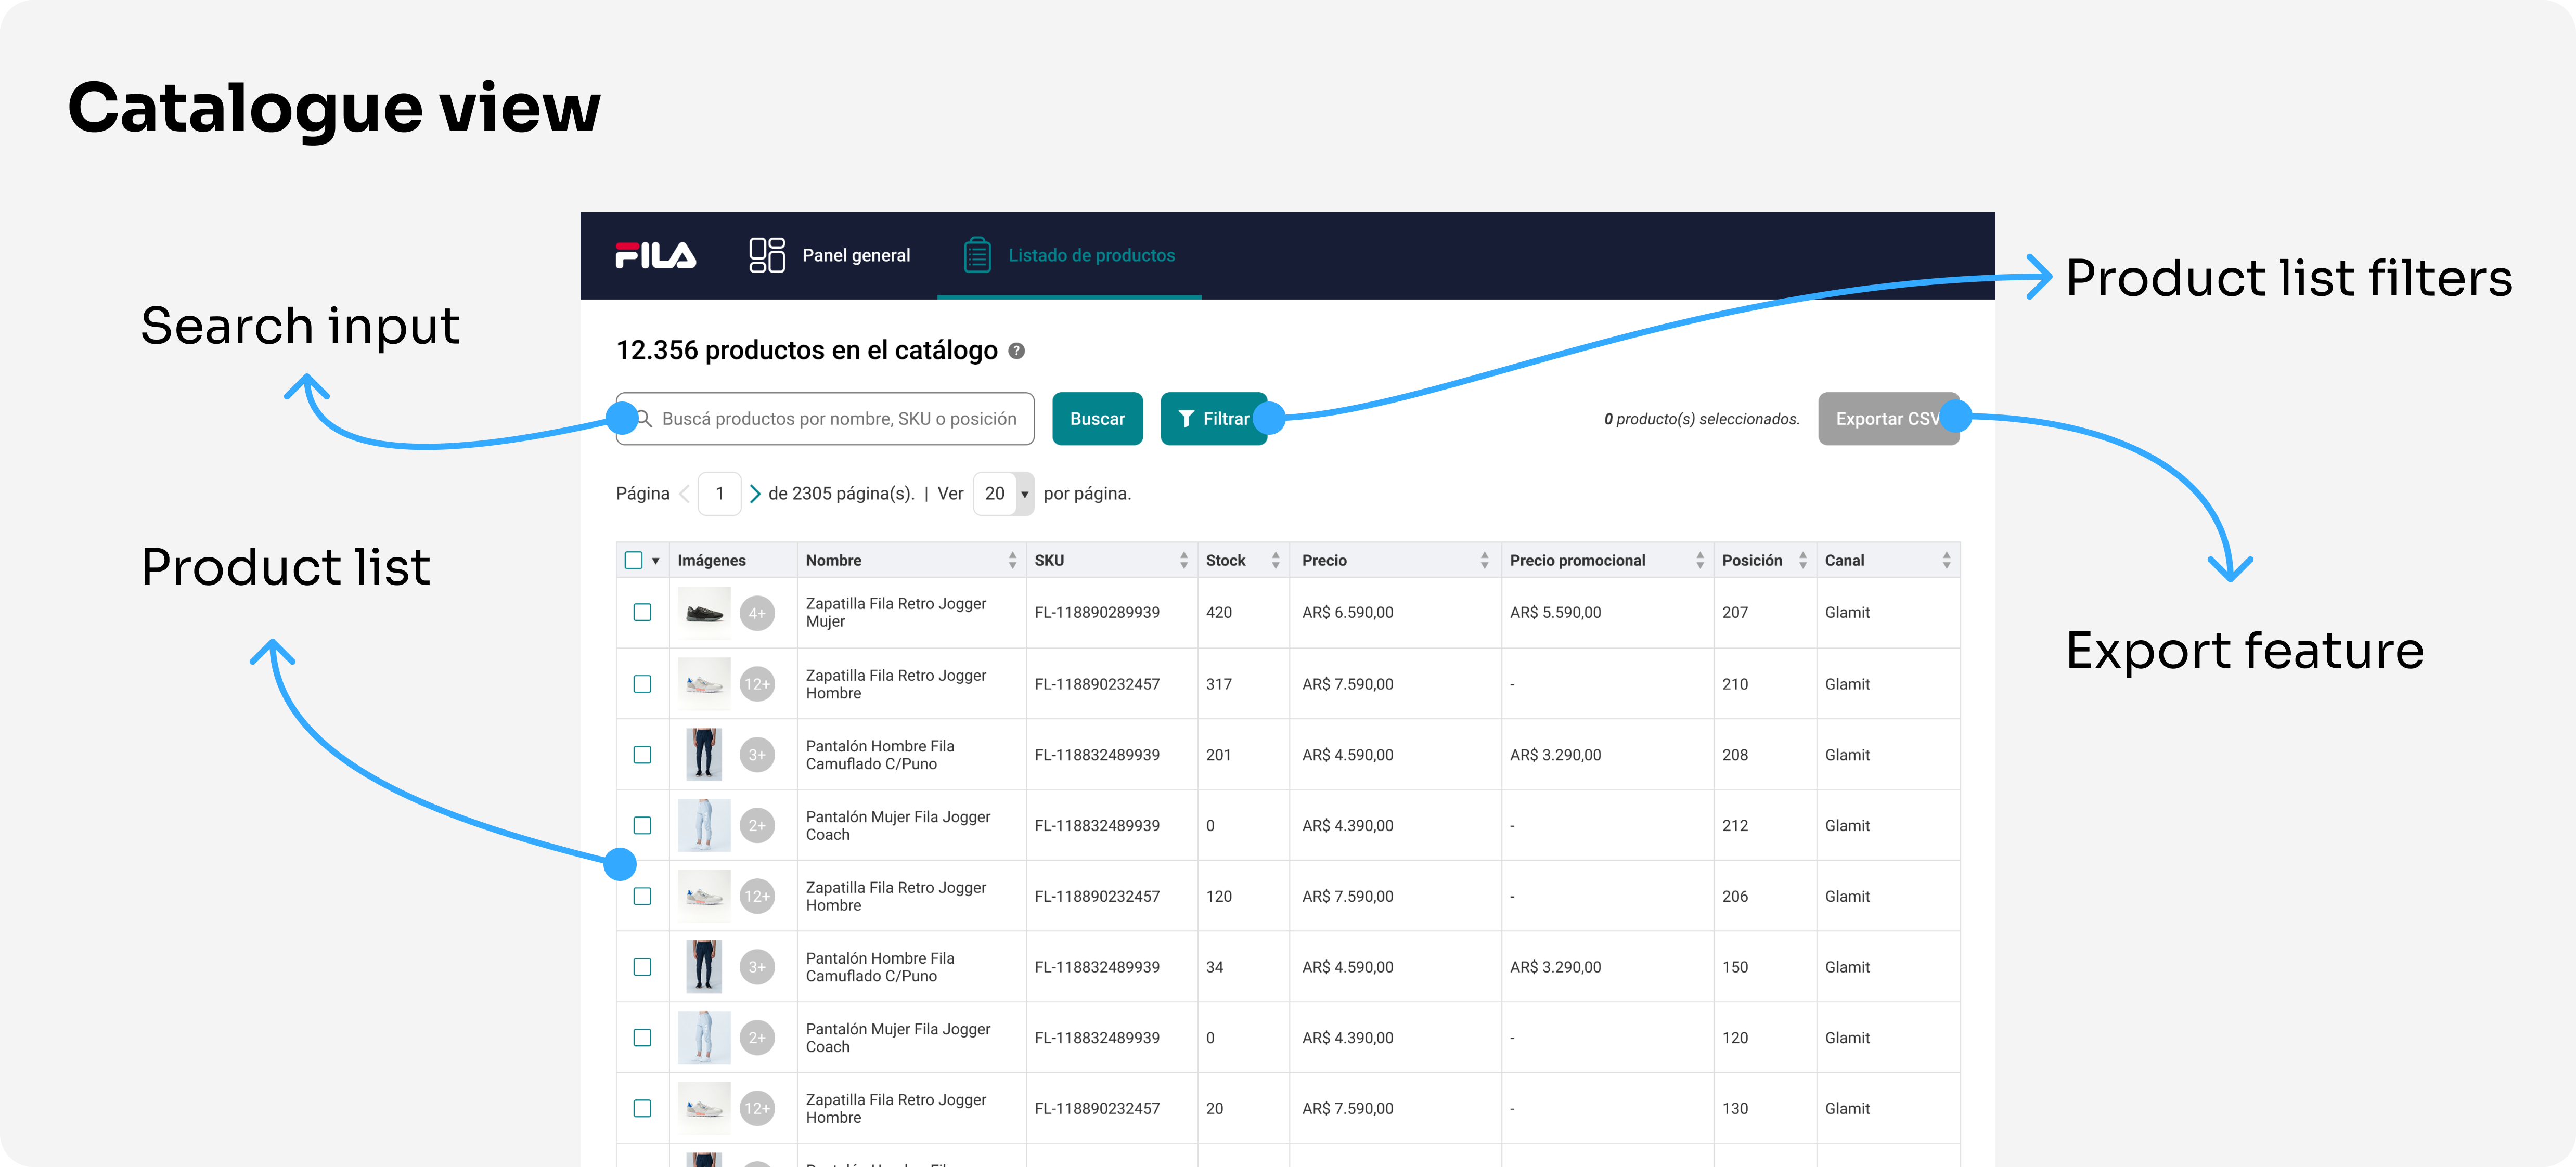This screenshot has width=2576, height=1167.
Task: Open Listado de productos tab
Action: (1090, 255)
